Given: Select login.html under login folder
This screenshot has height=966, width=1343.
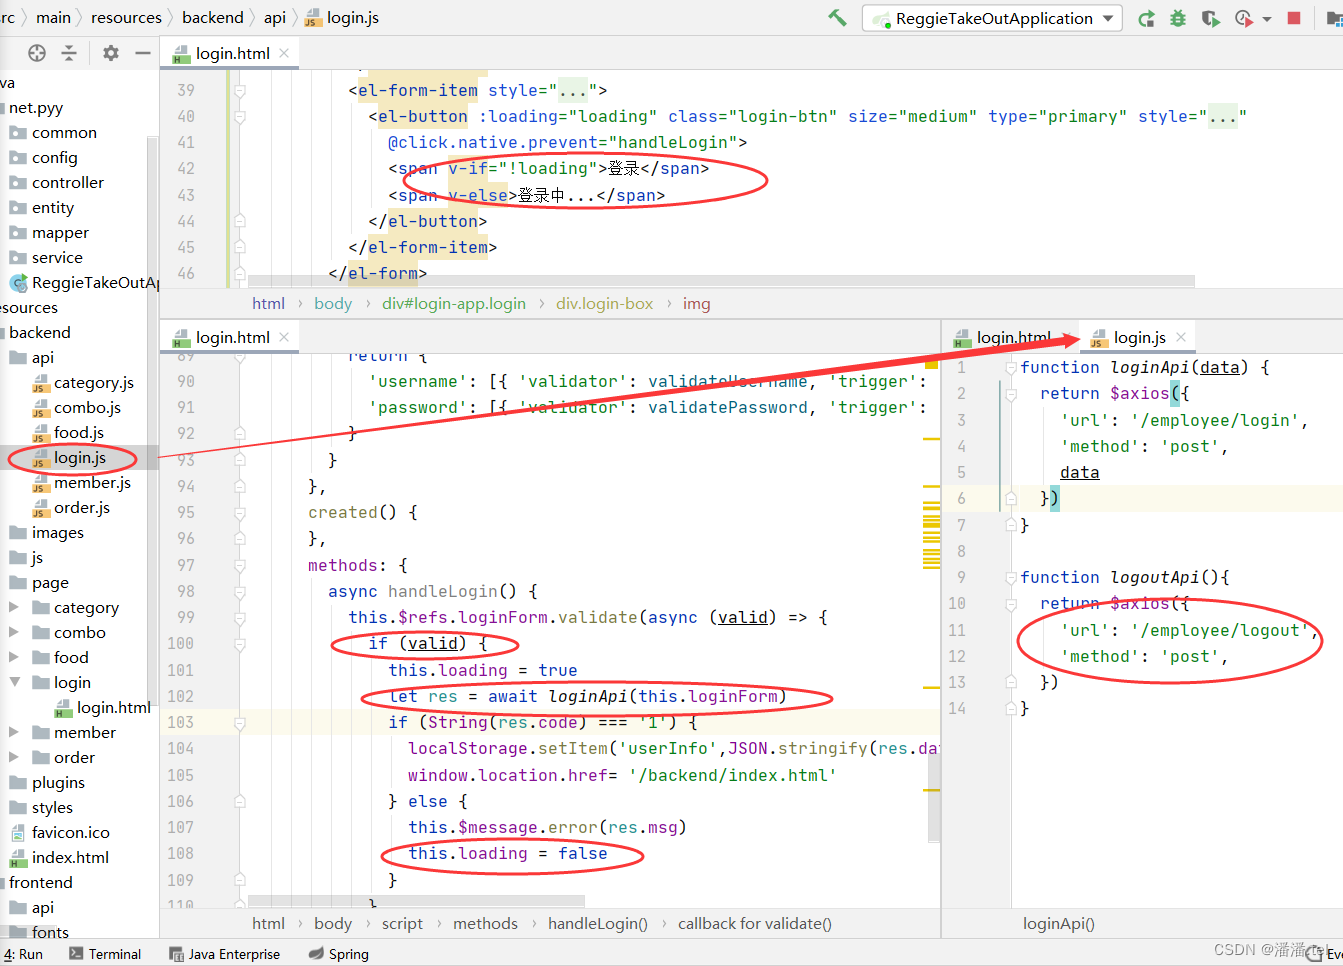Looking at the screenshot, I should coord(103,708).
